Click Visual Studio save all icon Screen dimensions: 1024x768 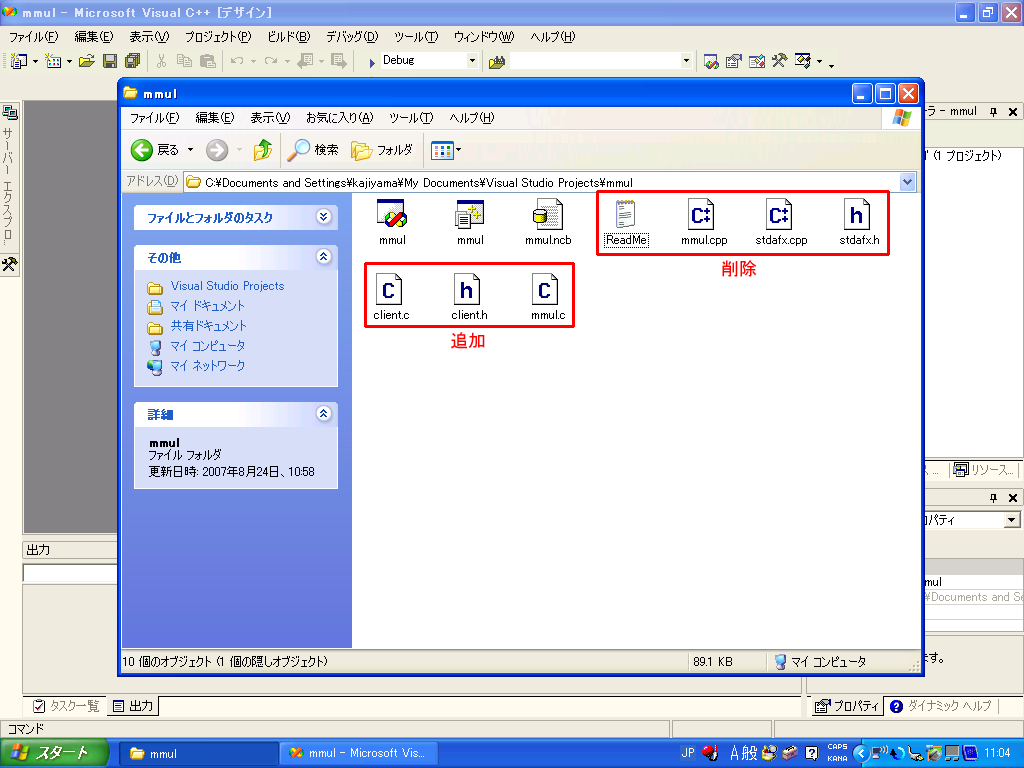(133, 61)
